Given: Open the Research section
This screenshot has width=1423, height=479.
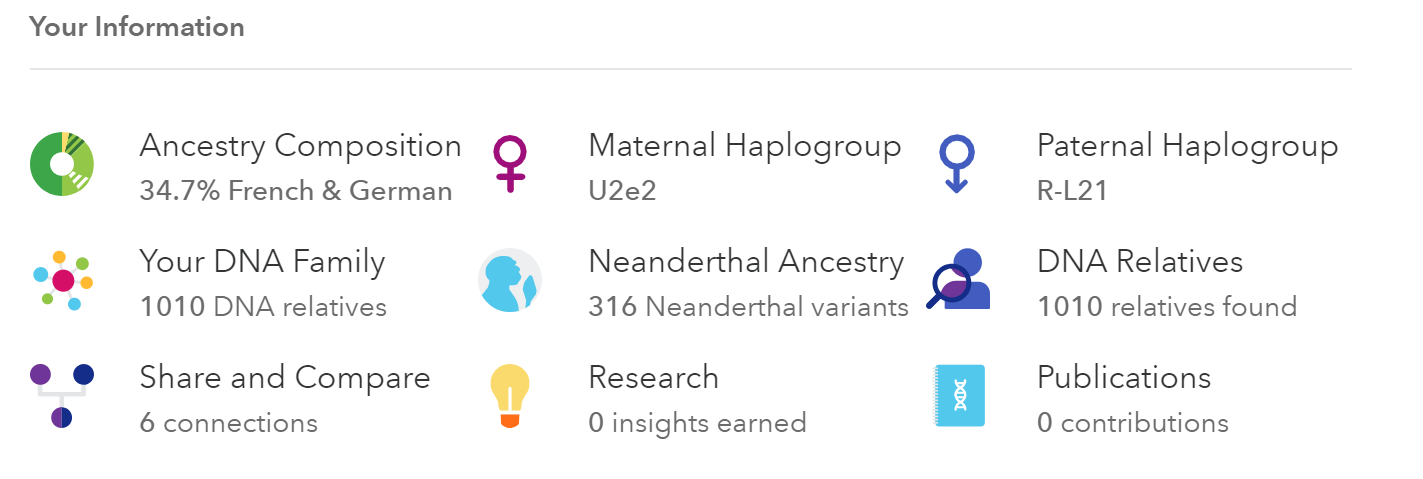Looking at the screenshot, I should pyautogui.click(x=653, y=378).
